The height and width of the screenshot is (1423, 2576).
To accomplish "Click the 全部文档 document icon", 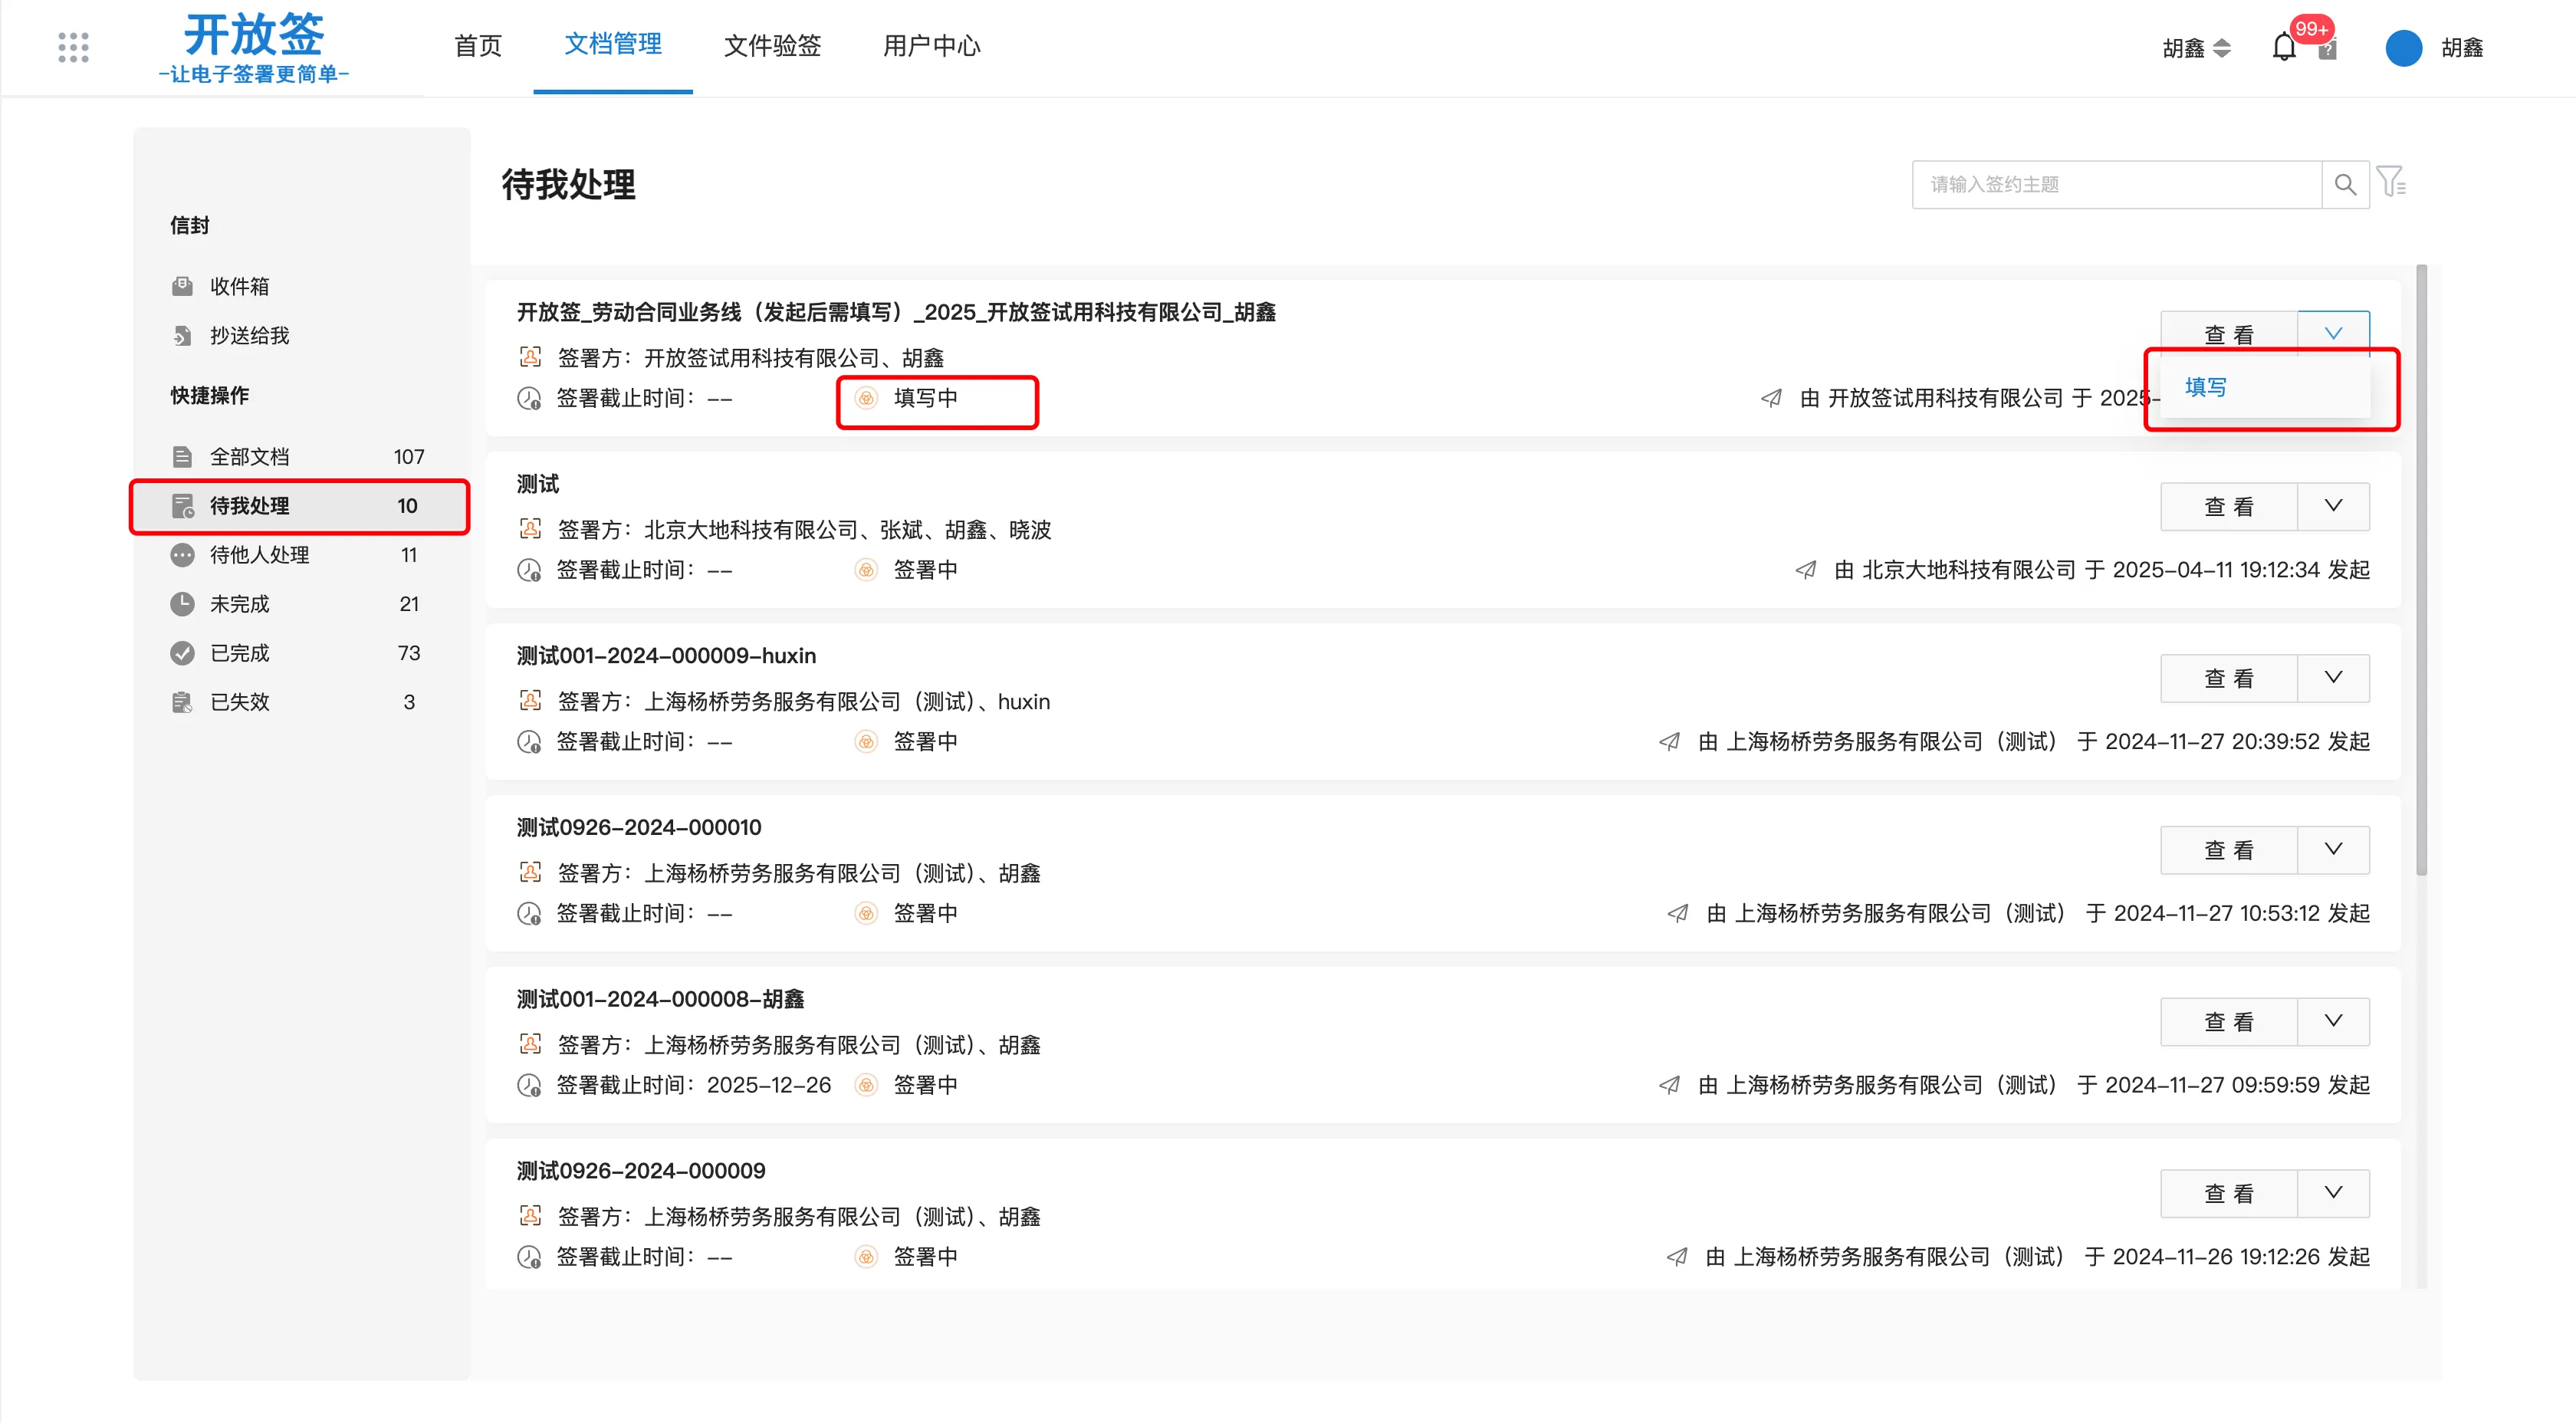I will tap(182, 456).
